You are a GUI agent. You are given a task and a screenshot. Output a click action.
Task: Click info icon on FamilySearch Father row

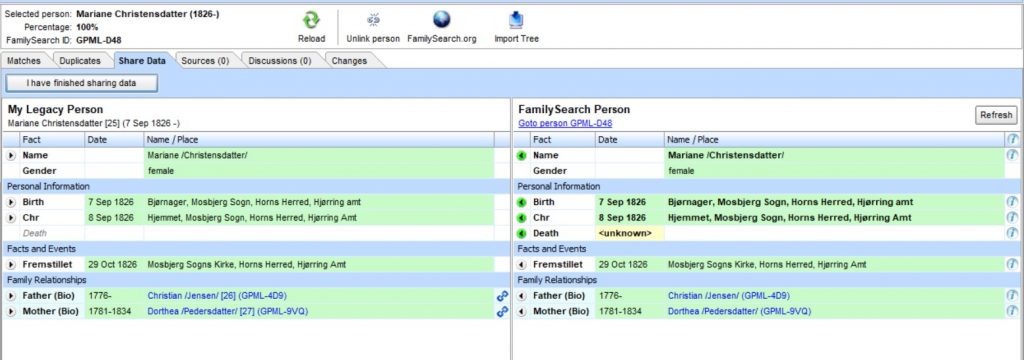point(1013,296)
